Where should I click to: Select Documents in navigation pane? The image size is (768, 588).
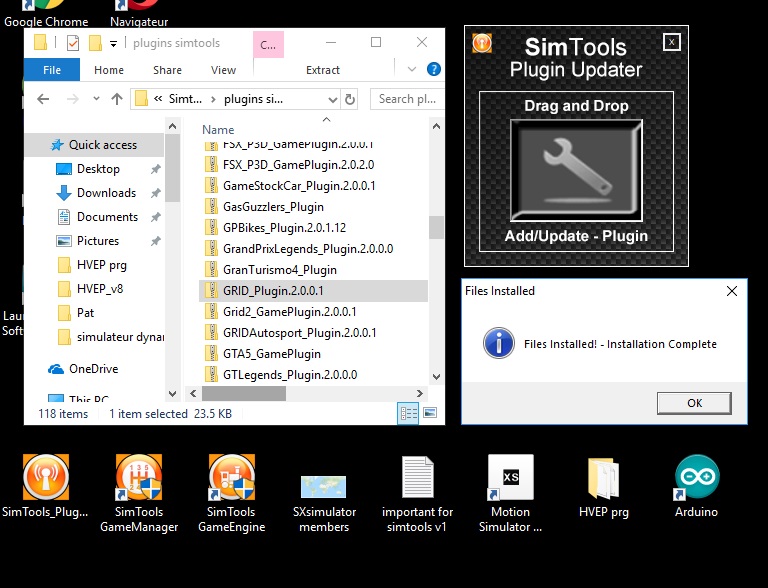point(94,217)
